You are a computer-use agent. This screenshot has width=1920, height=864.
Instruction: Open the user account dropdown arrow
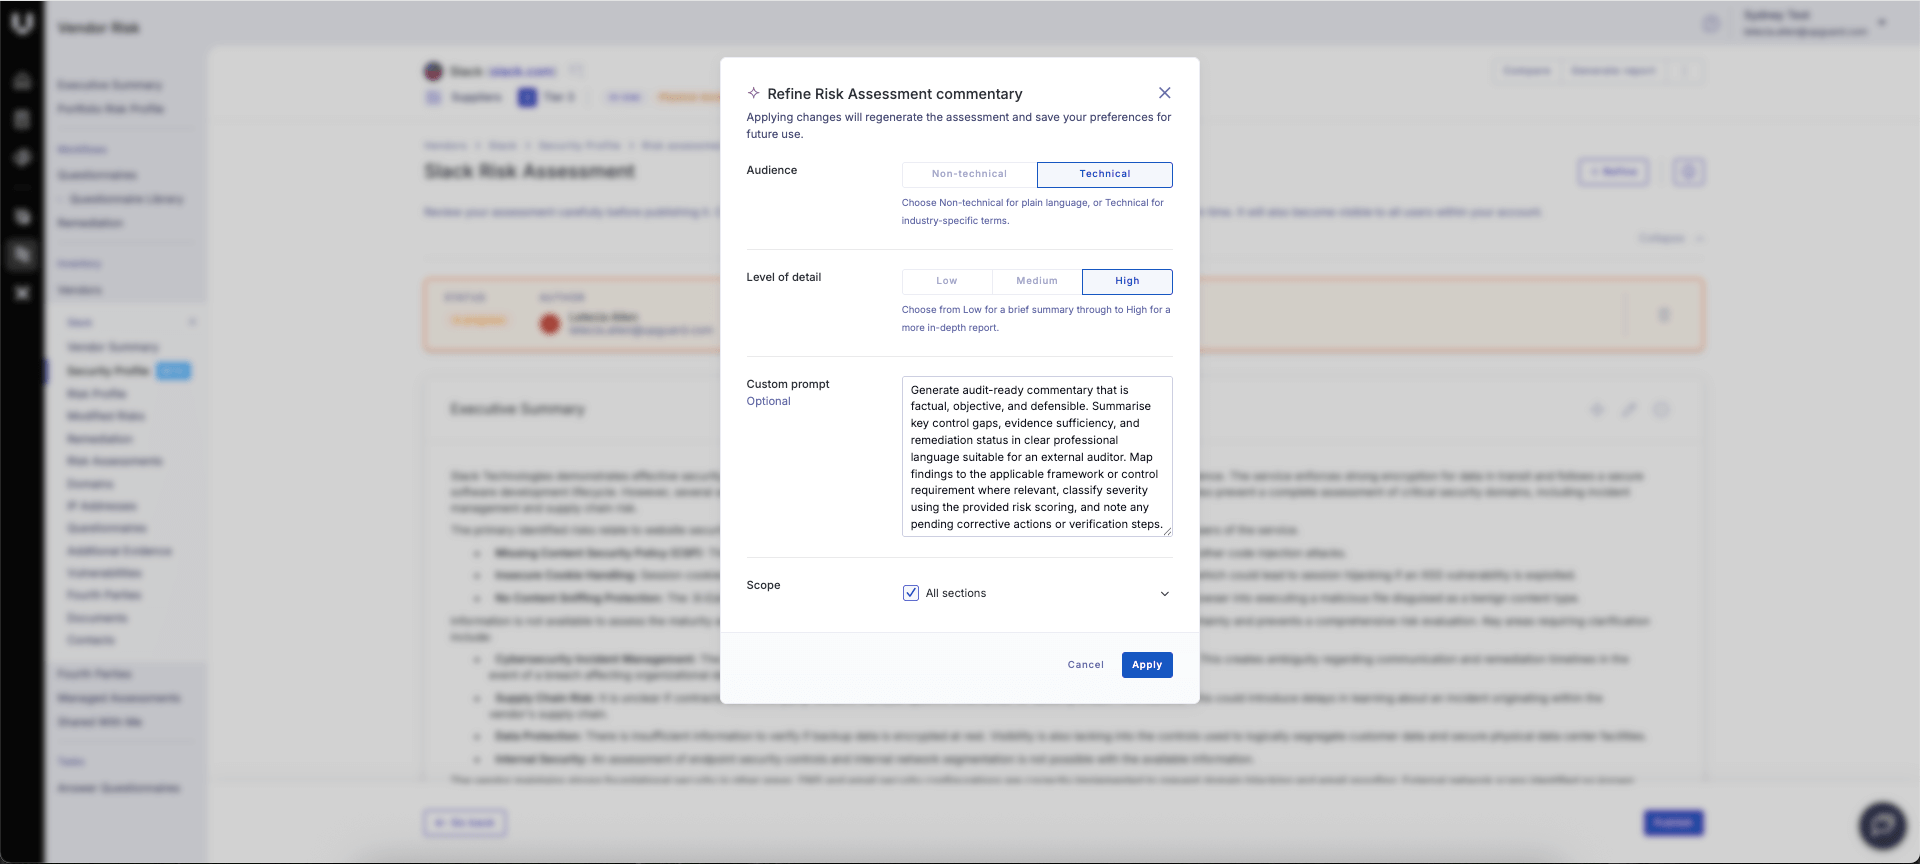pyautogui.click(x=1882, y=22)
